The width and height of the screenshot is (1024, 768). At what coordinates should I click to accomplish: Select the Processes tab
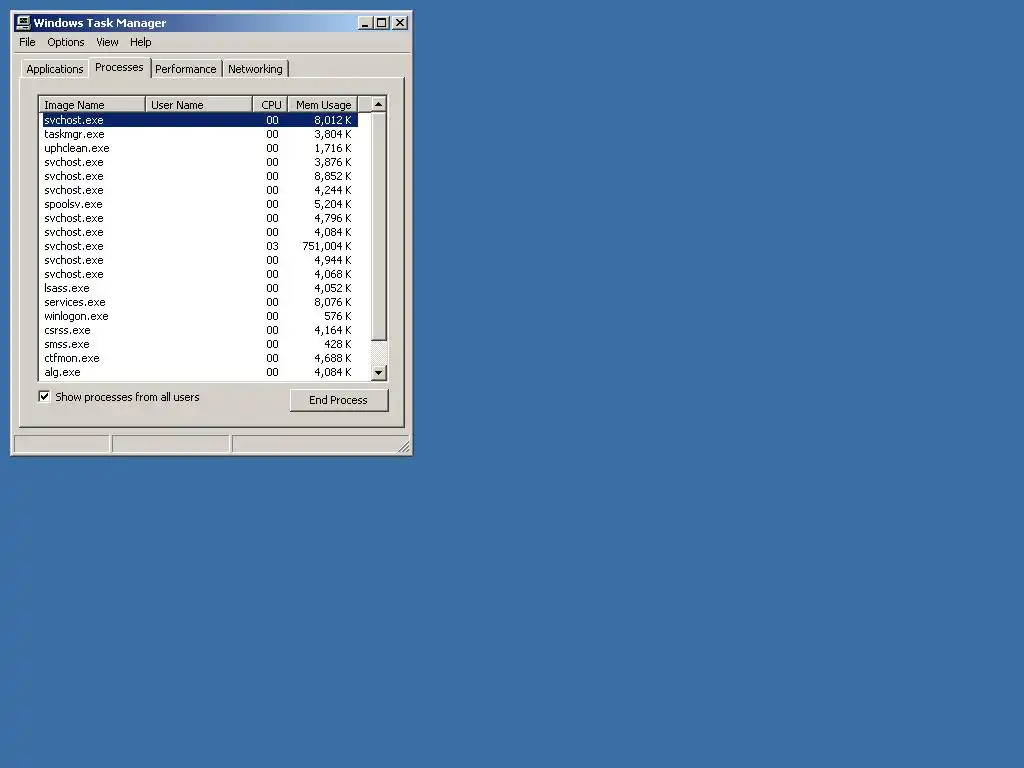pyautogui.click(x=119, y=67)
